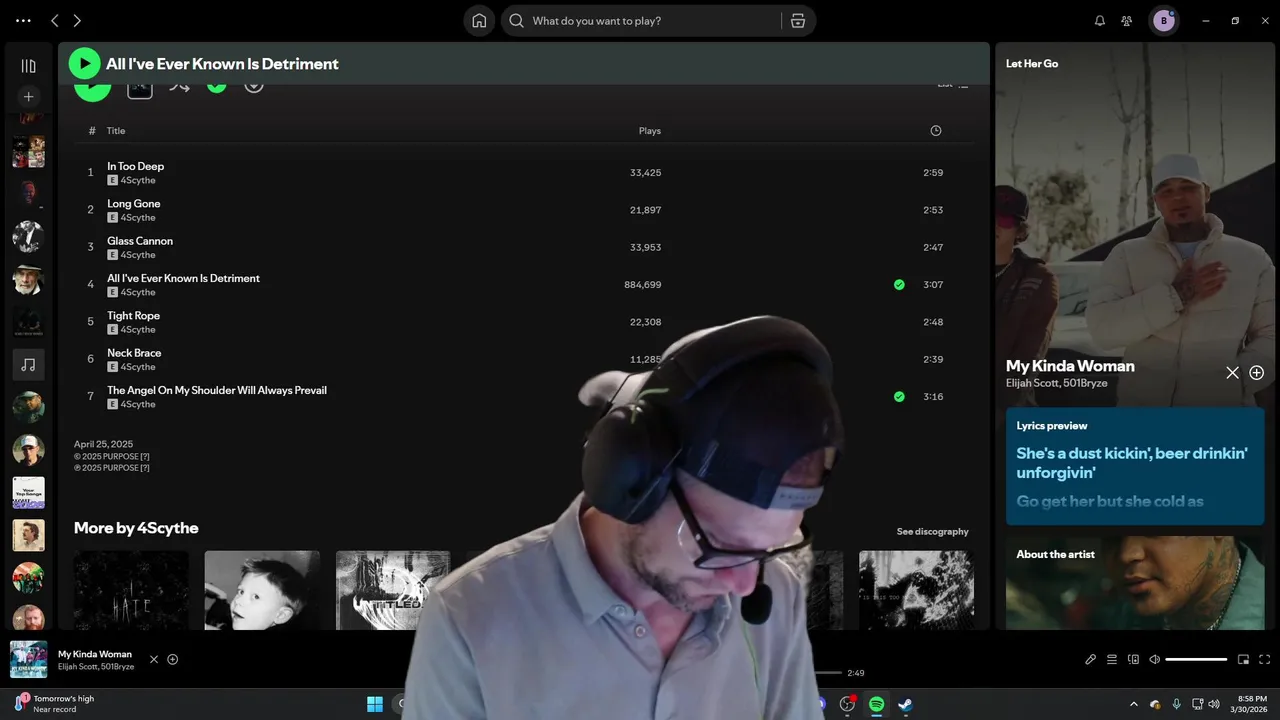The image size is (1280, 720).
Task: Open Connect to a device icon
Action: pyautogui.click(x=1133, y=659)
